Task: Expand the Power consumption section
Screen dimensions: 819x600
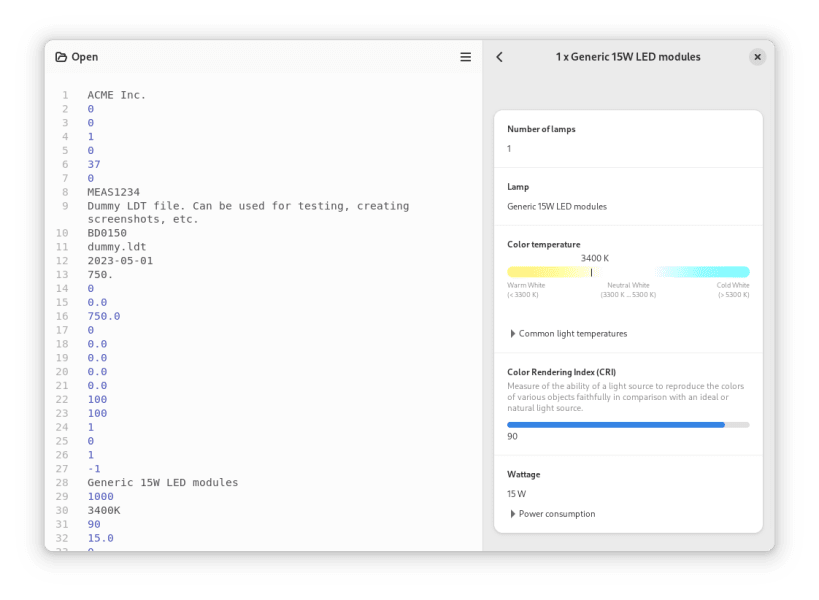Action: coord(553,514)
